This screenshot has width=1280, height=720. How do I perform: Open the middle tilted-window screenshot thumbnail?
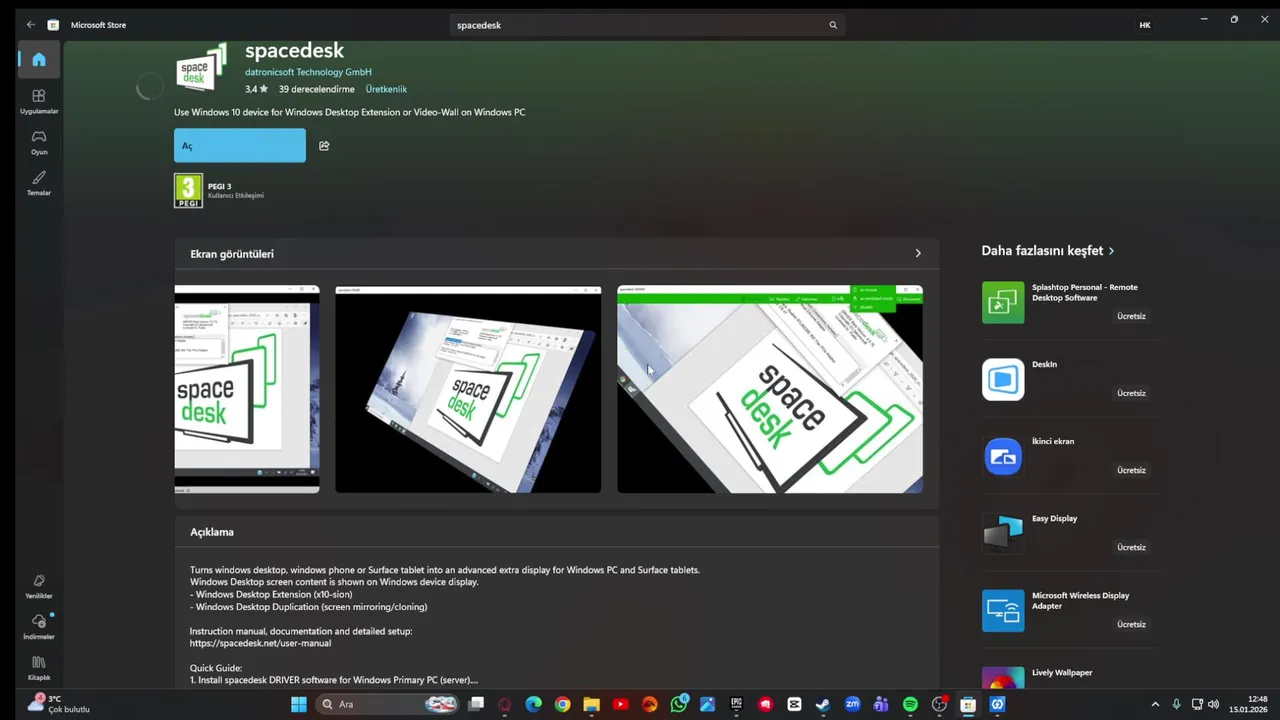point(468,389)
